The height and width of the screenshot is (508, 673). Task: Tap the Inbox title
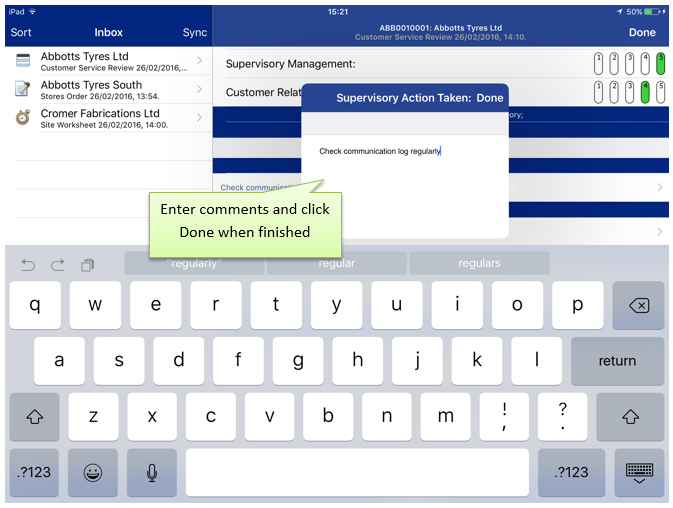109,33
